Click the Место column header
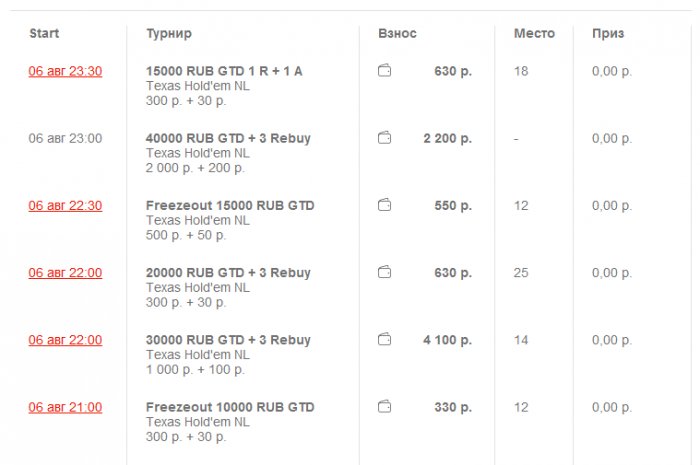700x465 pixels. (534, 33)
